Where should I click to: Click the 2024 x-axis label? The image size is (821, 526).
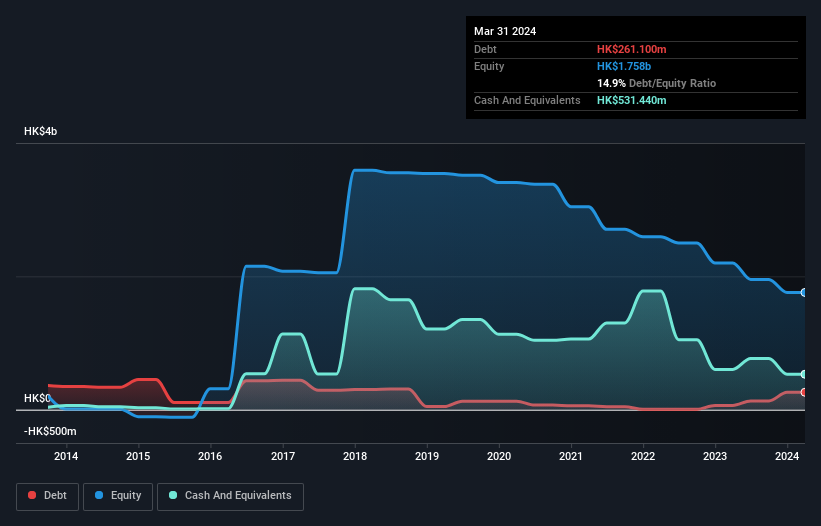click(x=787, y=456)
